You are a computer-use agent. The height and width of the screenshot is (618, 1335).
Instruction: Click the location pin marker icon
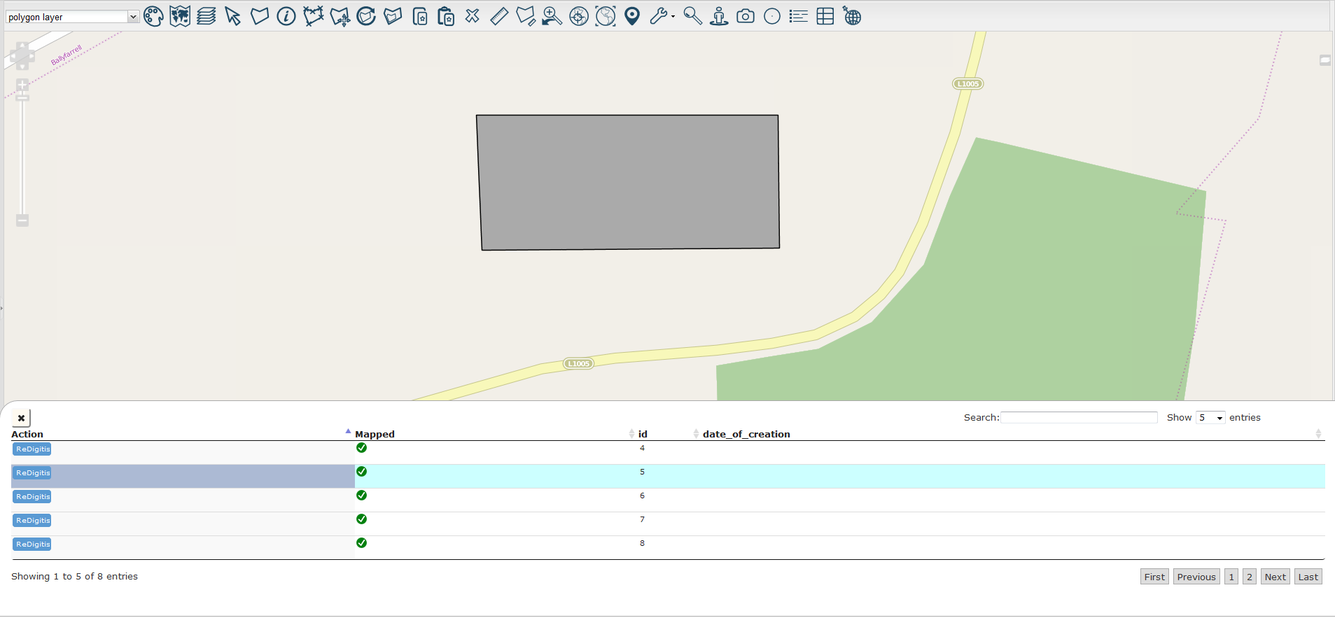[632, 16]
